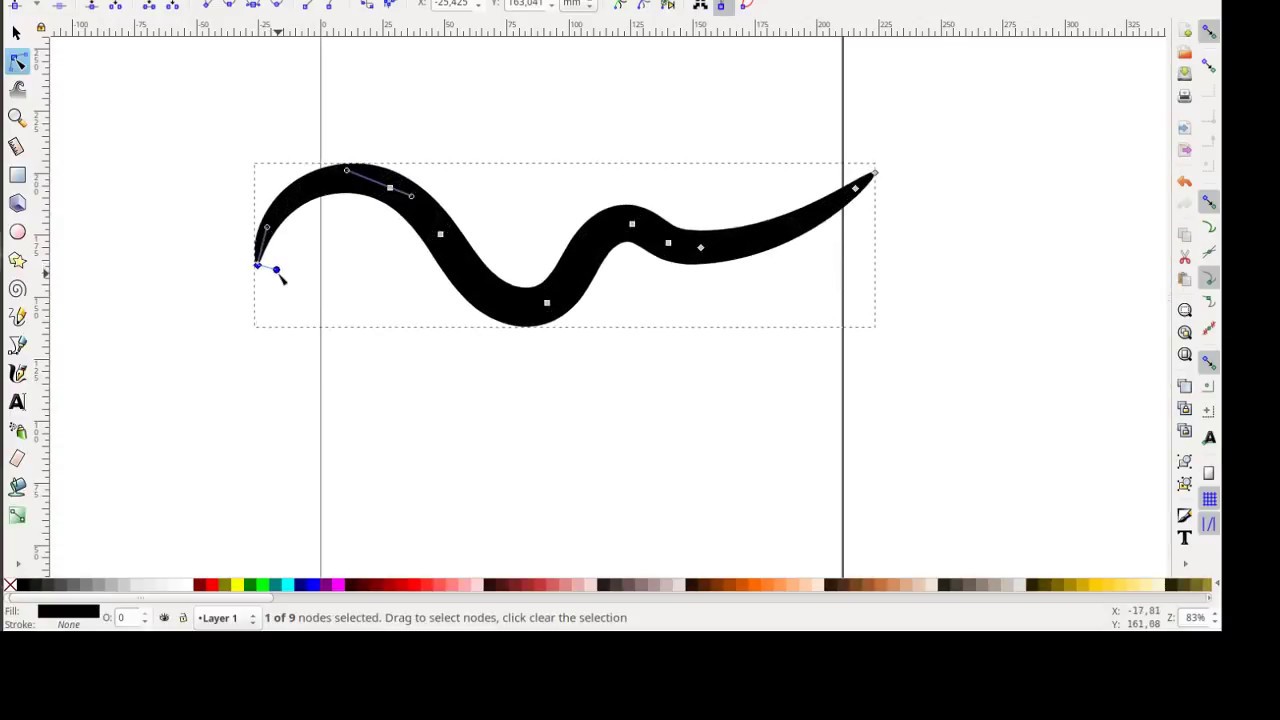Toggle snap to paths
The height and width of the screenshot is (720, 1280).
pos(1209,228)
